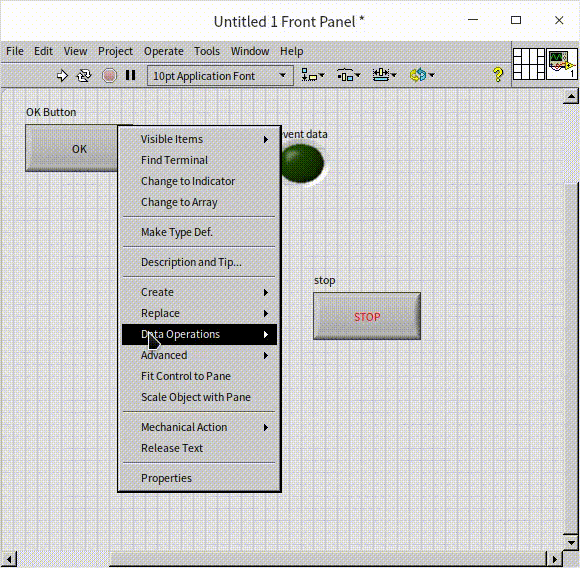Open the Align Objects tool
Viewport: 580px width, 568px height.
pos(313,75)
